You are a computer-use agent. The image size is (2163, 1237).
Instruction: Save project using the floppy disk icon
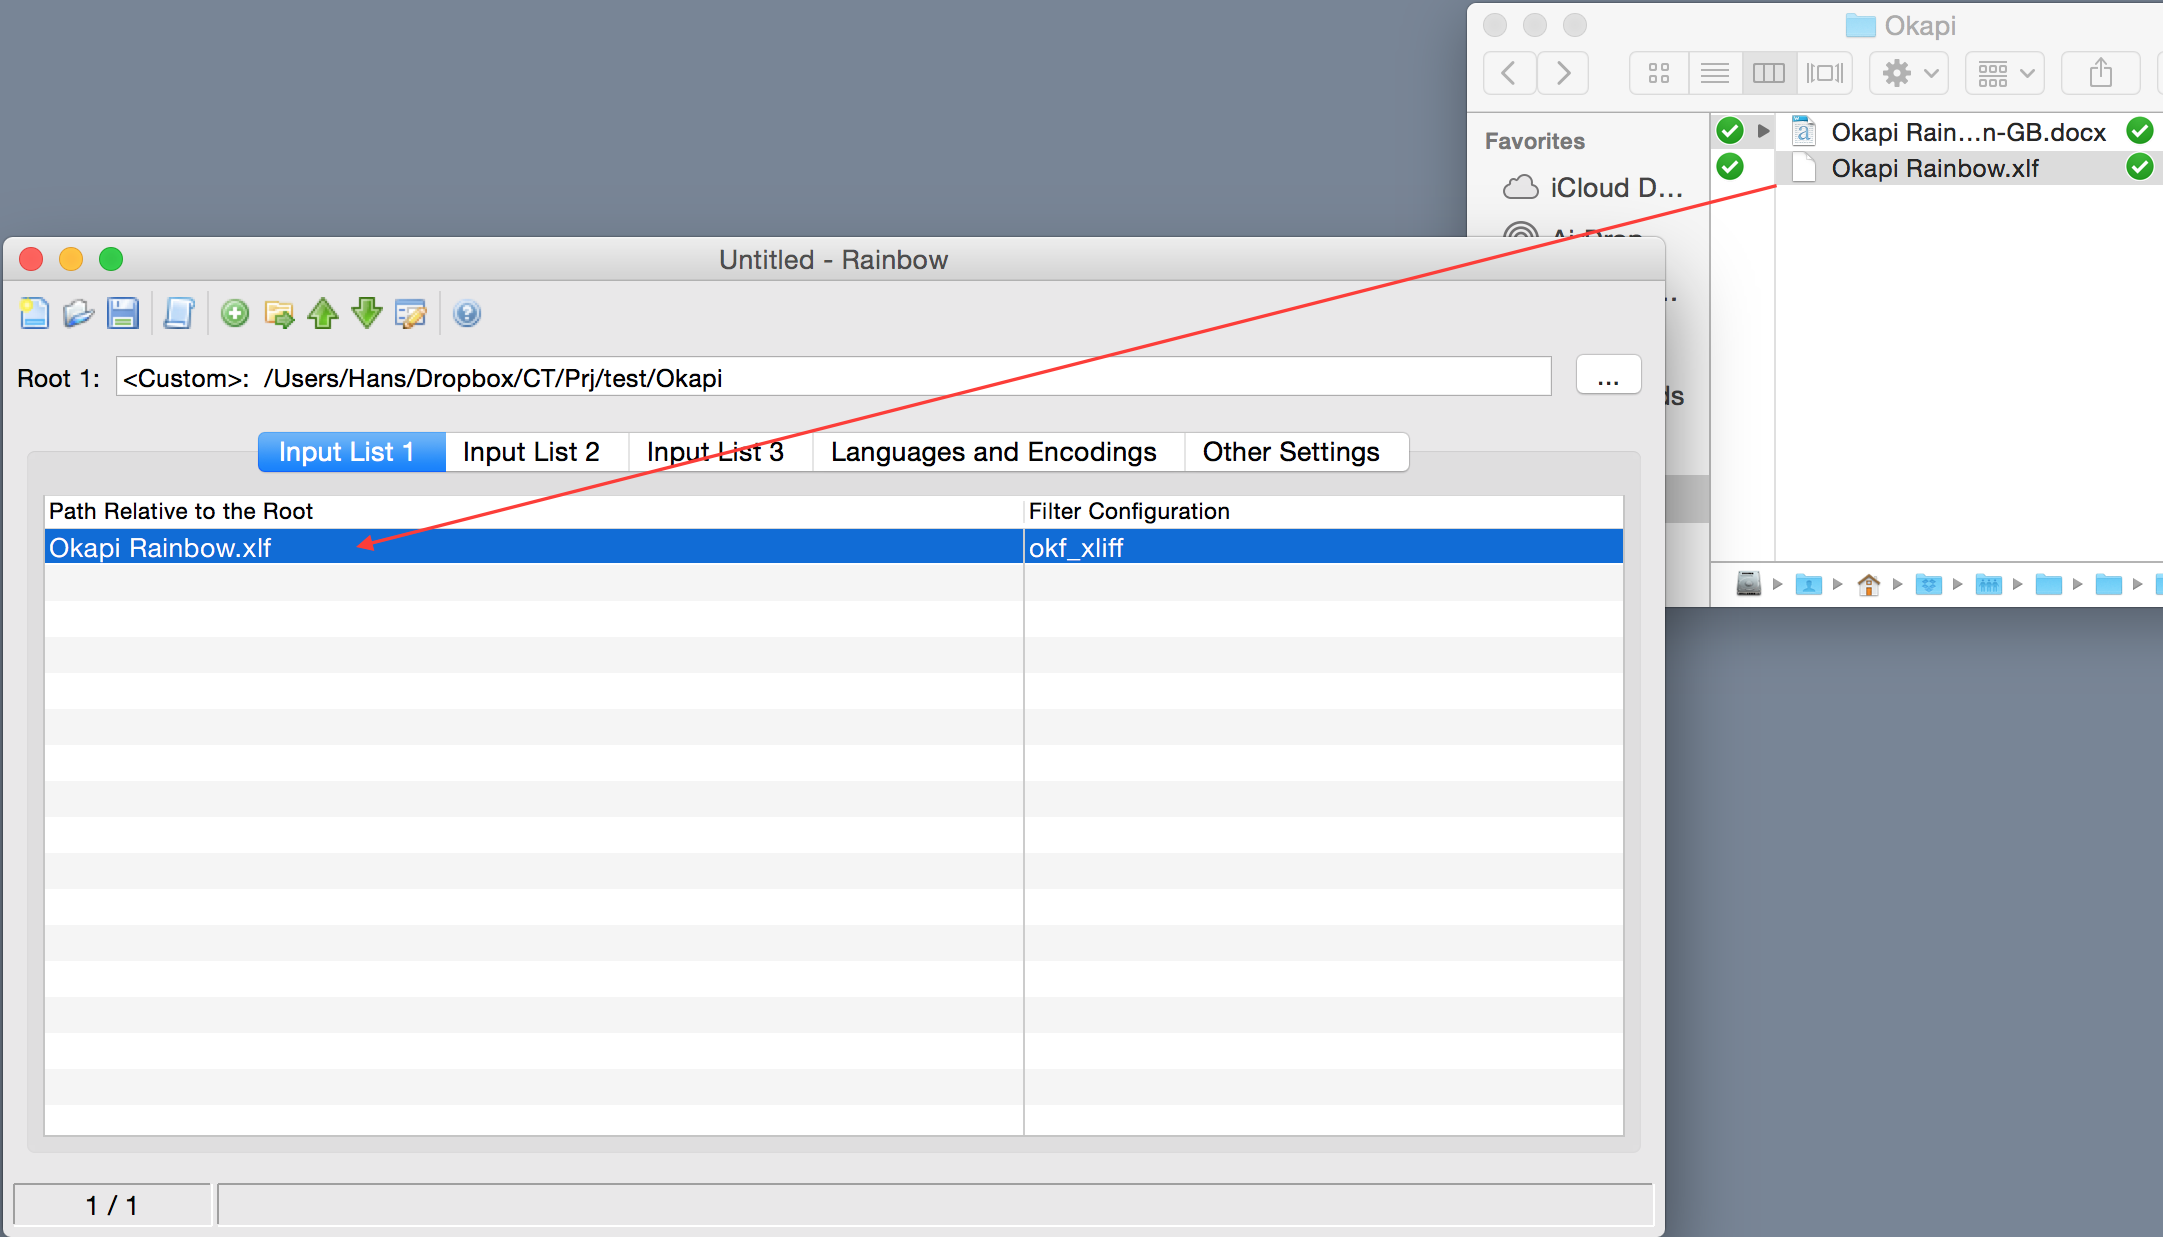(x=123, y=314)
